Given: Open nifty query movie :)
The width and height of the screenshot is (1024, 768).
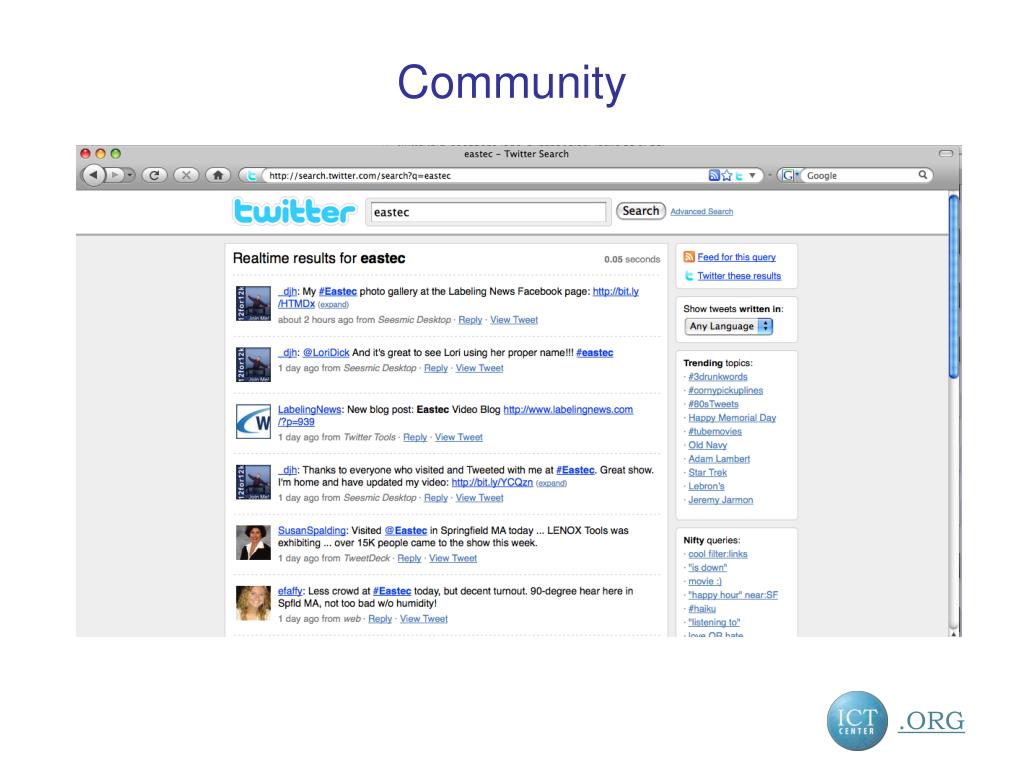Looking at the screenshot, I should 705,581.
